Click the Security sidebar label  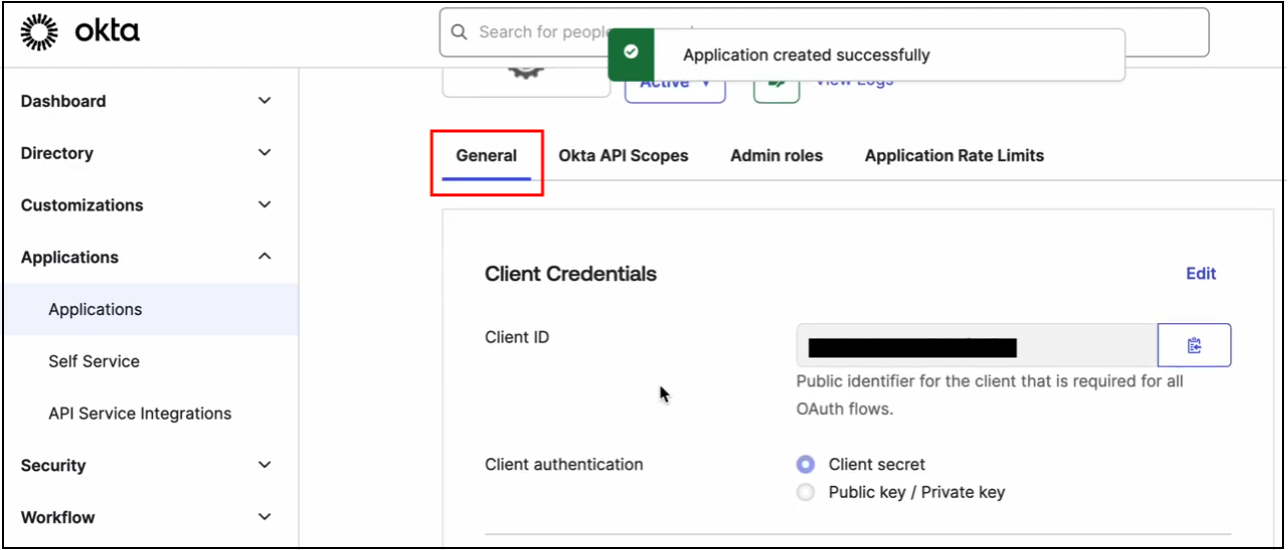point(53,465)
